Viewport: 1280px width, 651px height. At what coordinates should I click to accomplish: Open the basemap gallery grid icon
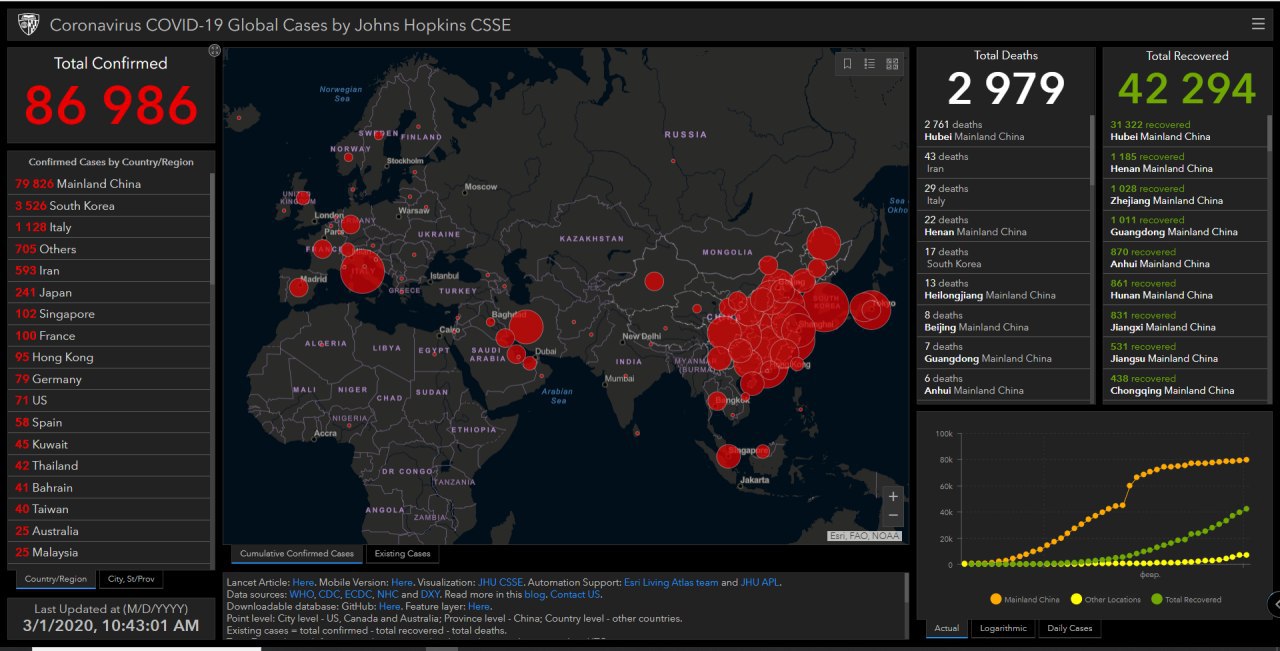point(892,64)
